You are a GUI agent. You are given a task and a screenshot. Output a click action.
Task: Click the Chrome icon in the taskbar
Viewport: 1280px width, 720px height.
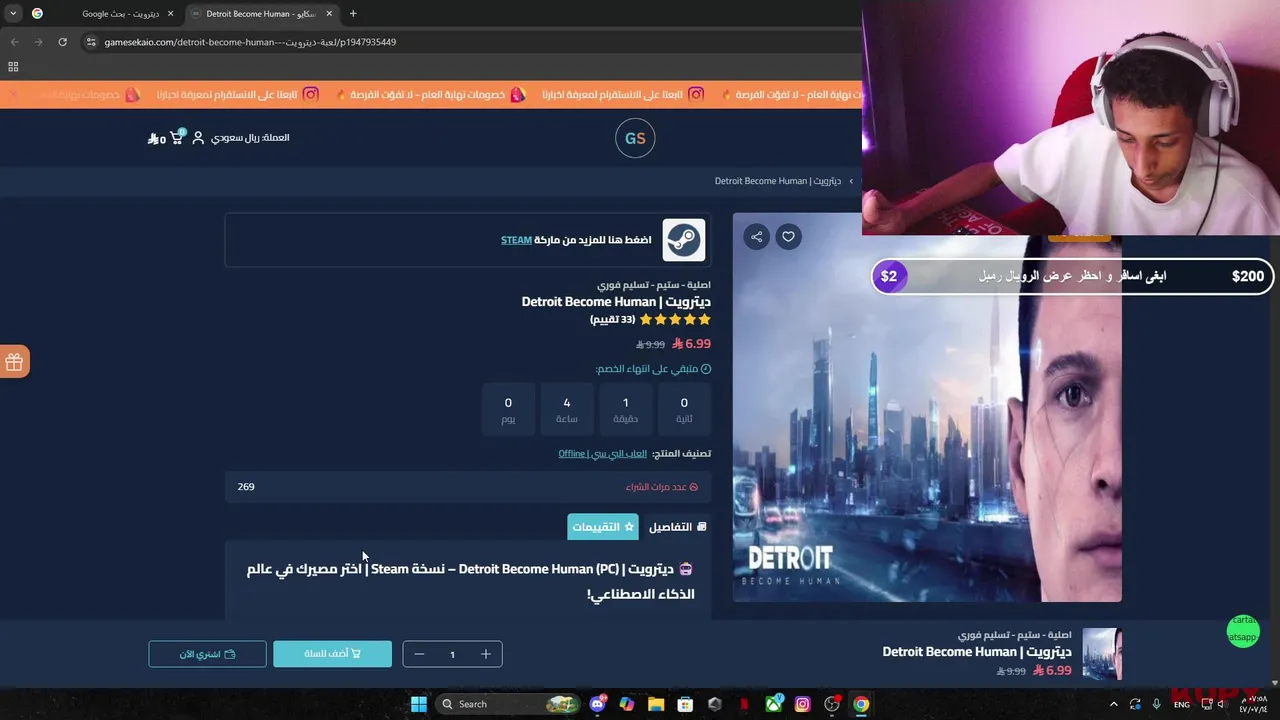point(861,704)
